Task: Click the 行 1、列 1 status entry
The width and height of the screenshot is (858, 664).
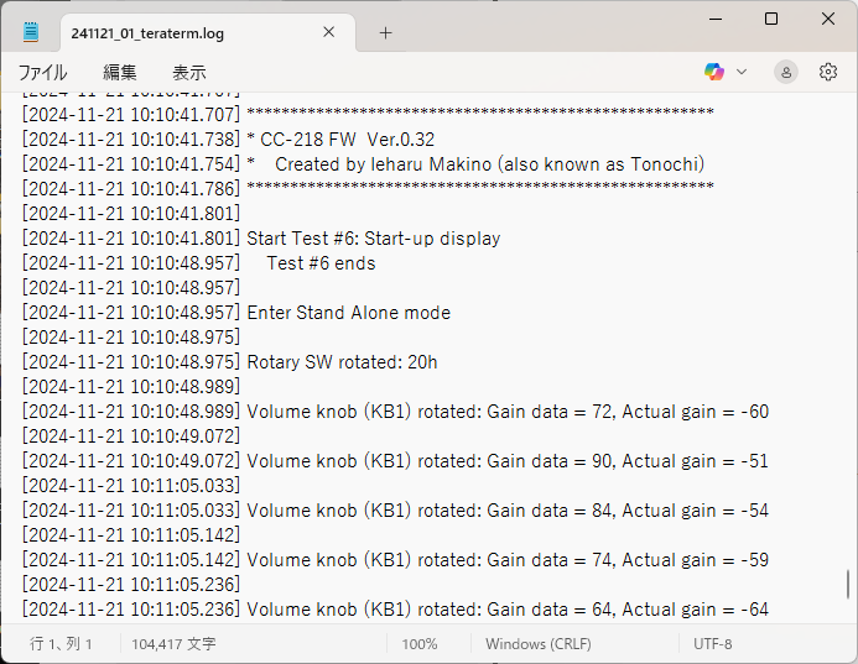Action: 61,644
